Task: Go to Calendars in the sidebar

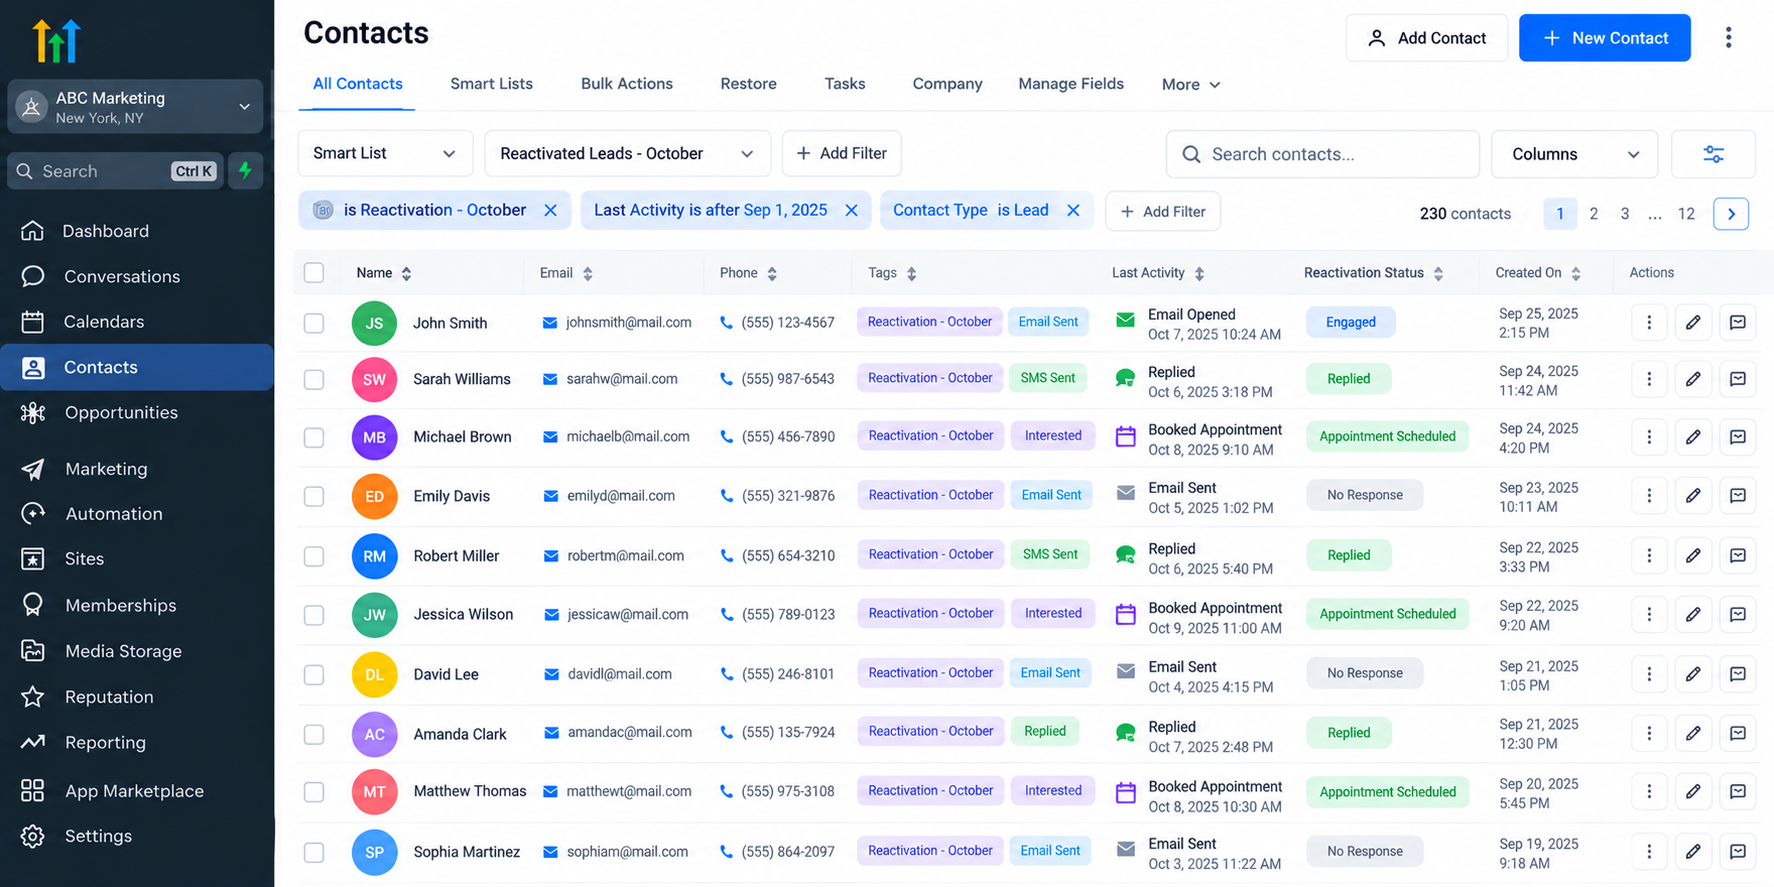Action: 104,322
